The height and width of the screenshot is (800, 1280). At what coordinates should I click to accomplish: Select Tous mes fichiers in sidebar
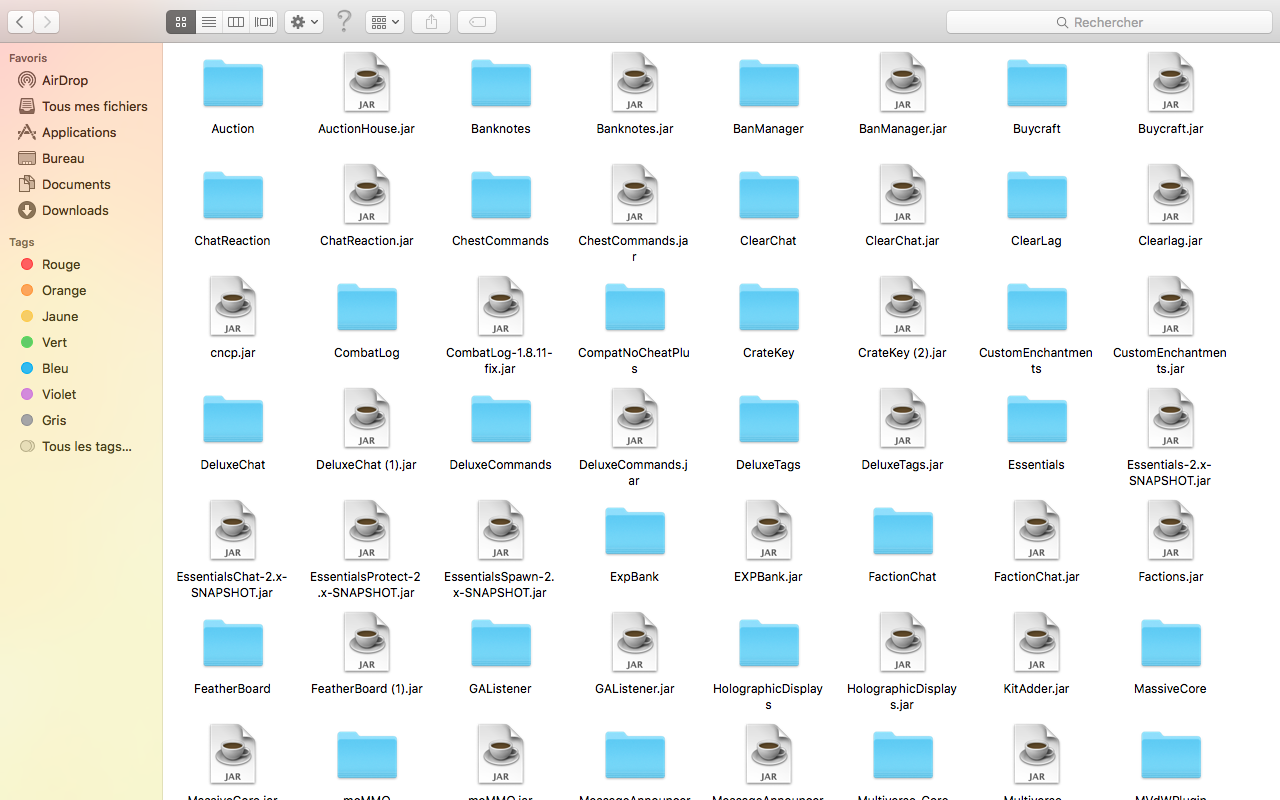81,106
